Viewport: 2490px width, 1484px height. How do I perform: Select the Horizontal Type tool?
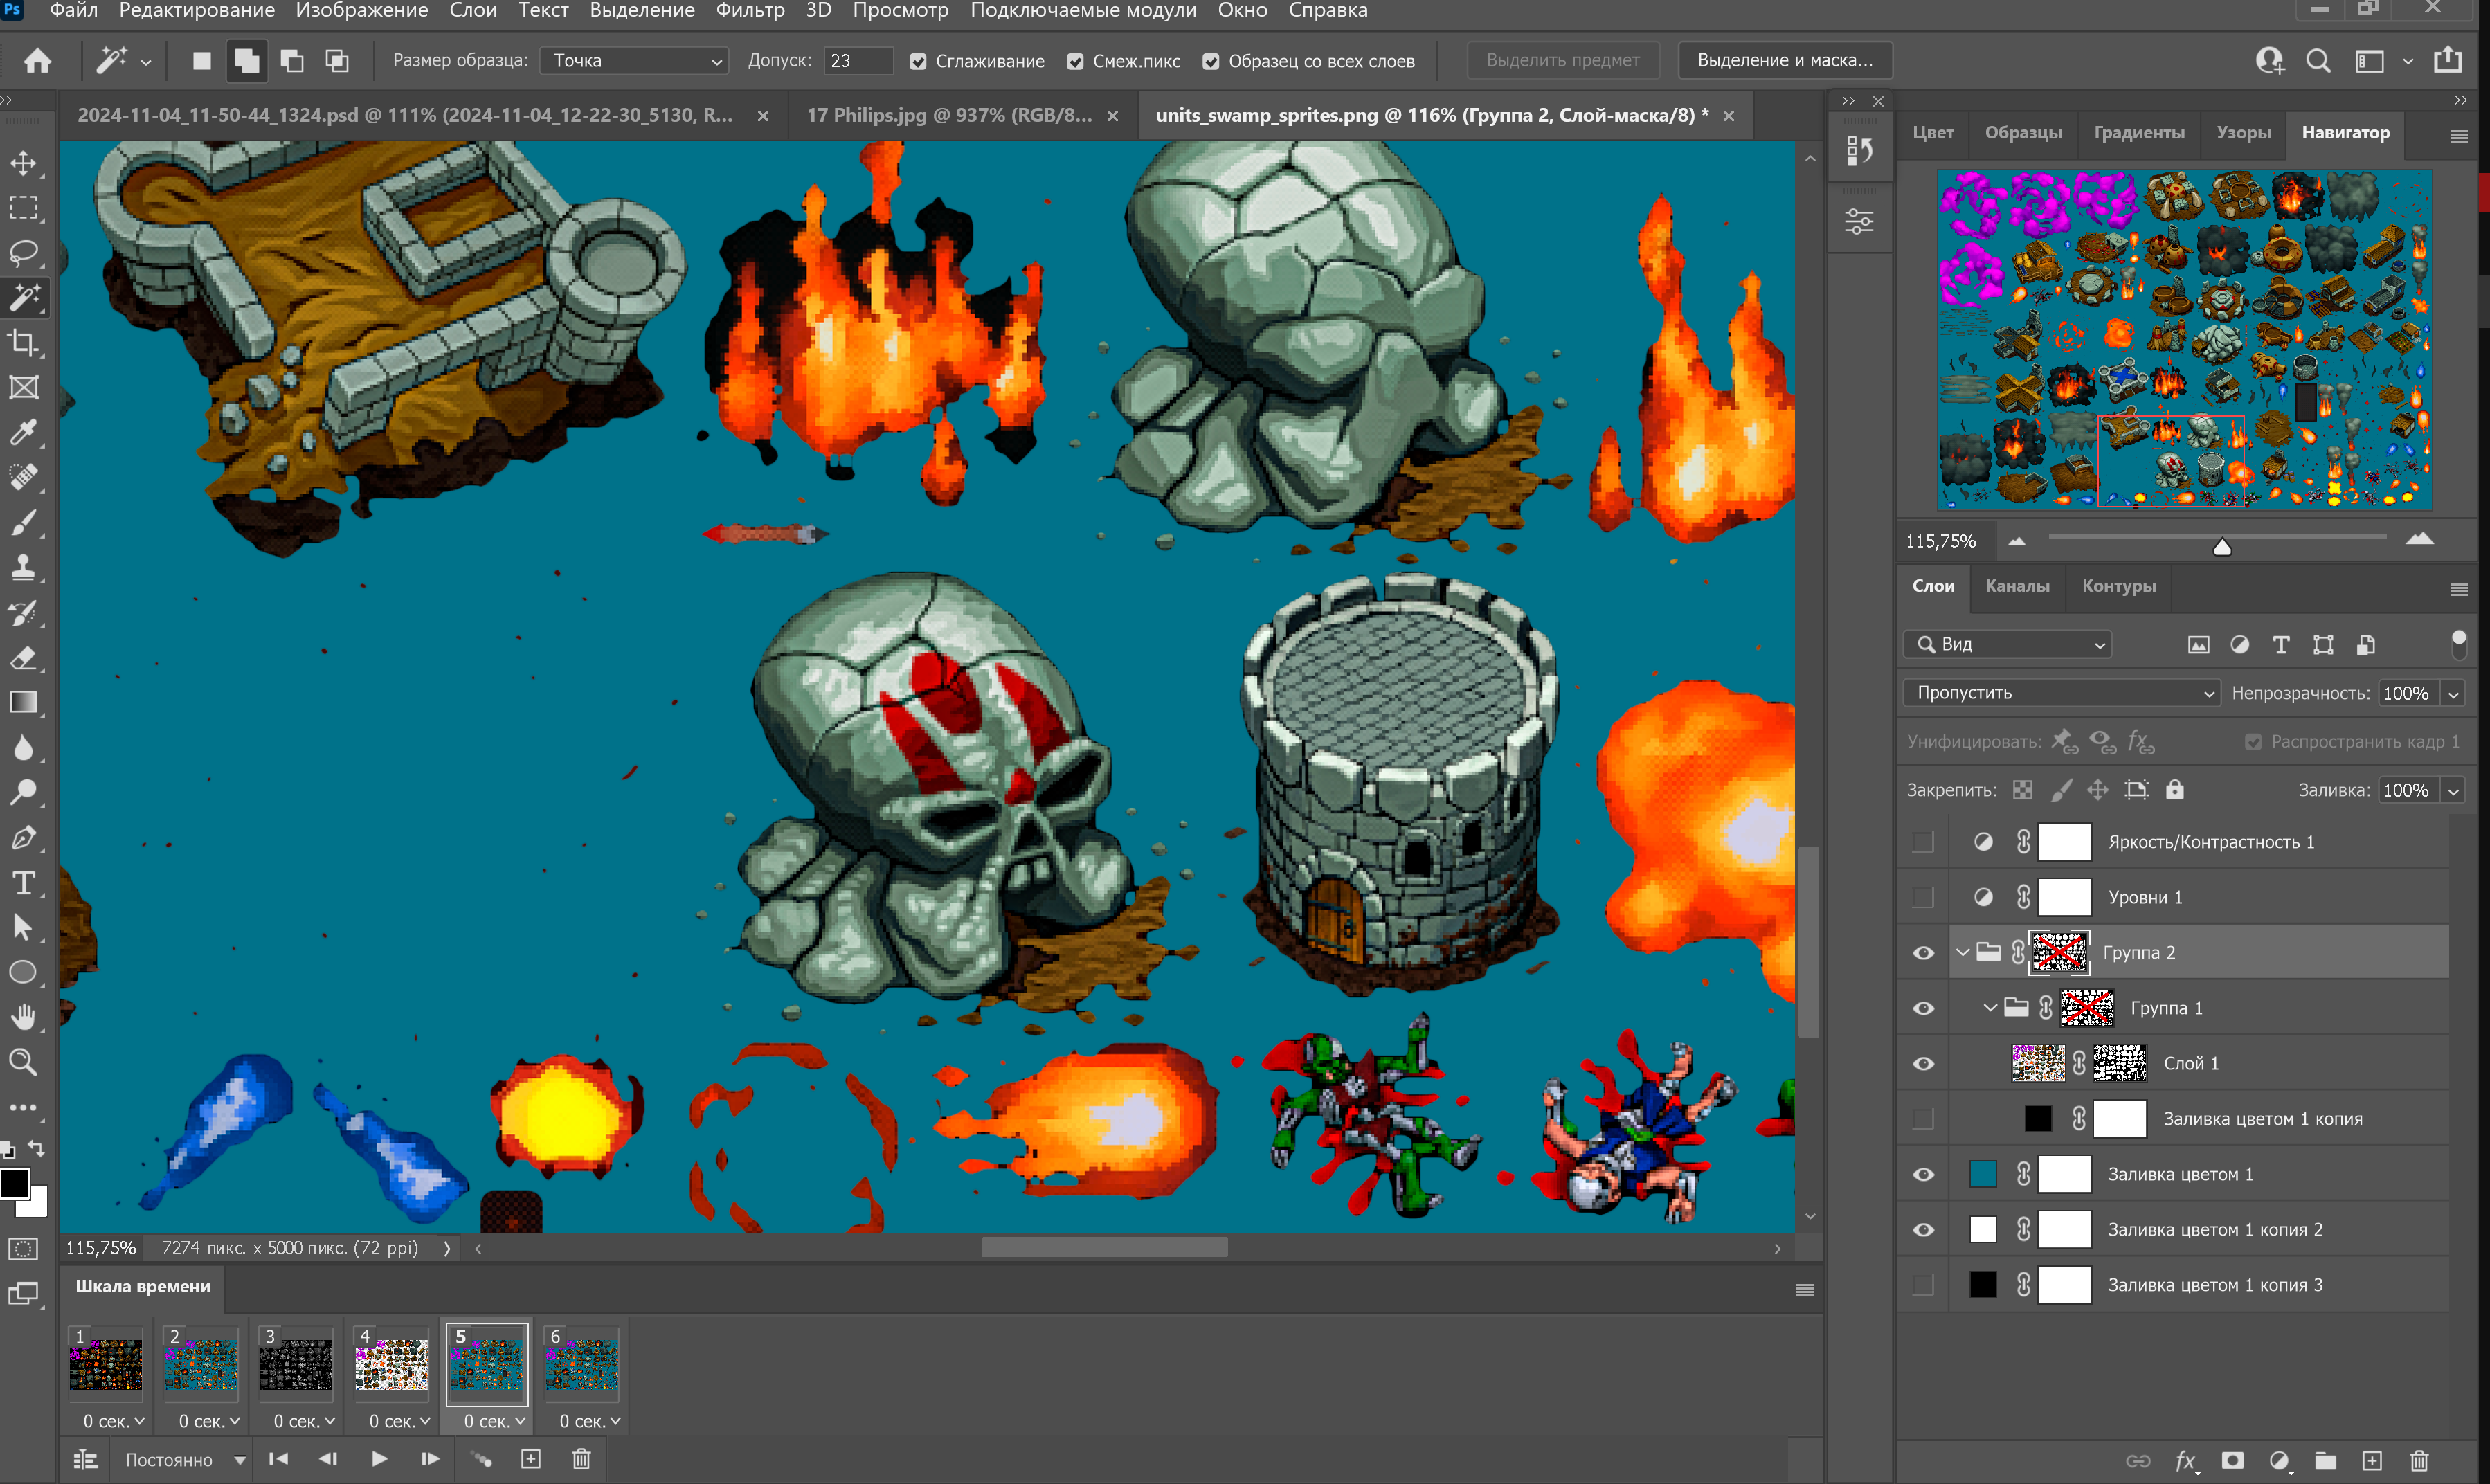(24, 882)
